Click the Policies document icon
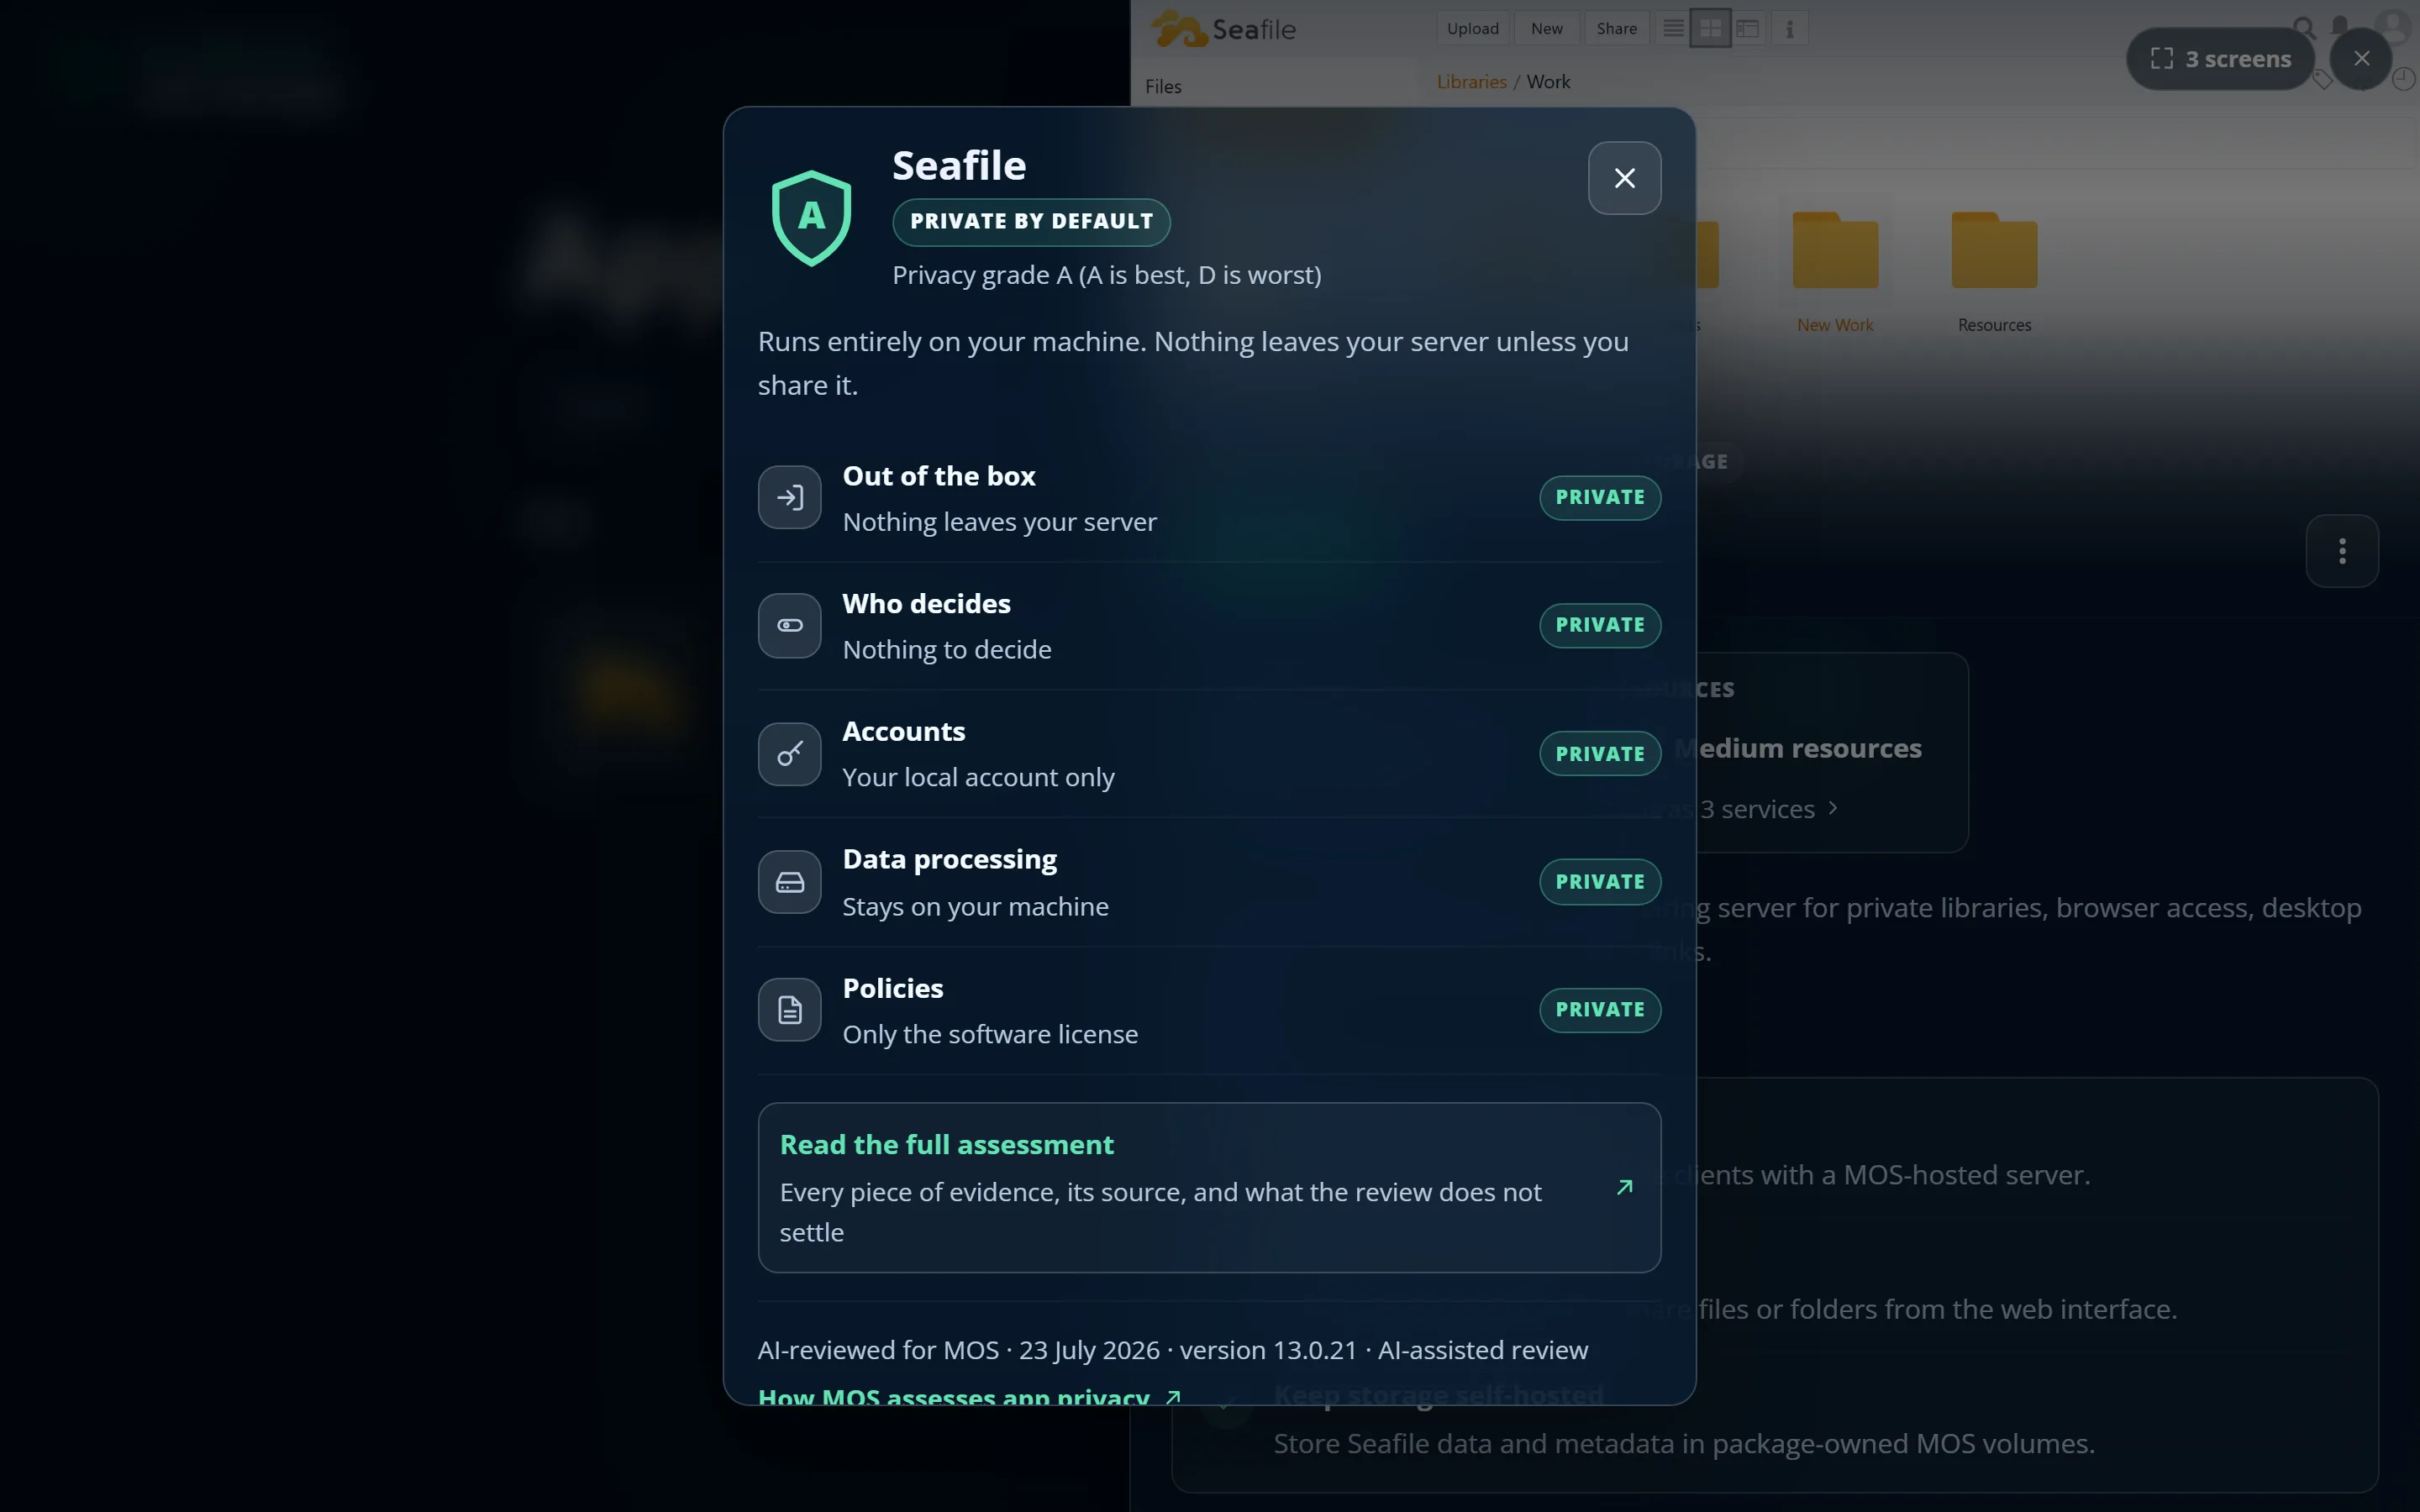The height and width of the screenshot is (1512, 2420). tap(789, 1010)
